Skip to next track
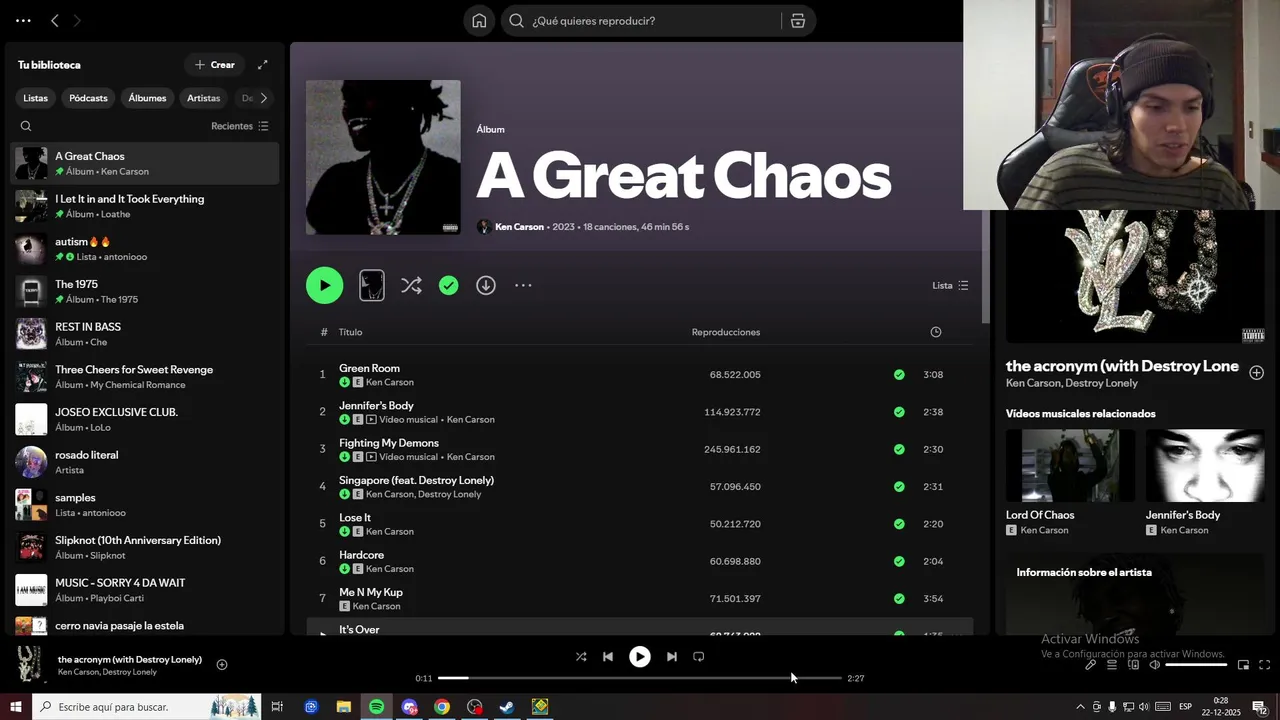 coord(672,657)
